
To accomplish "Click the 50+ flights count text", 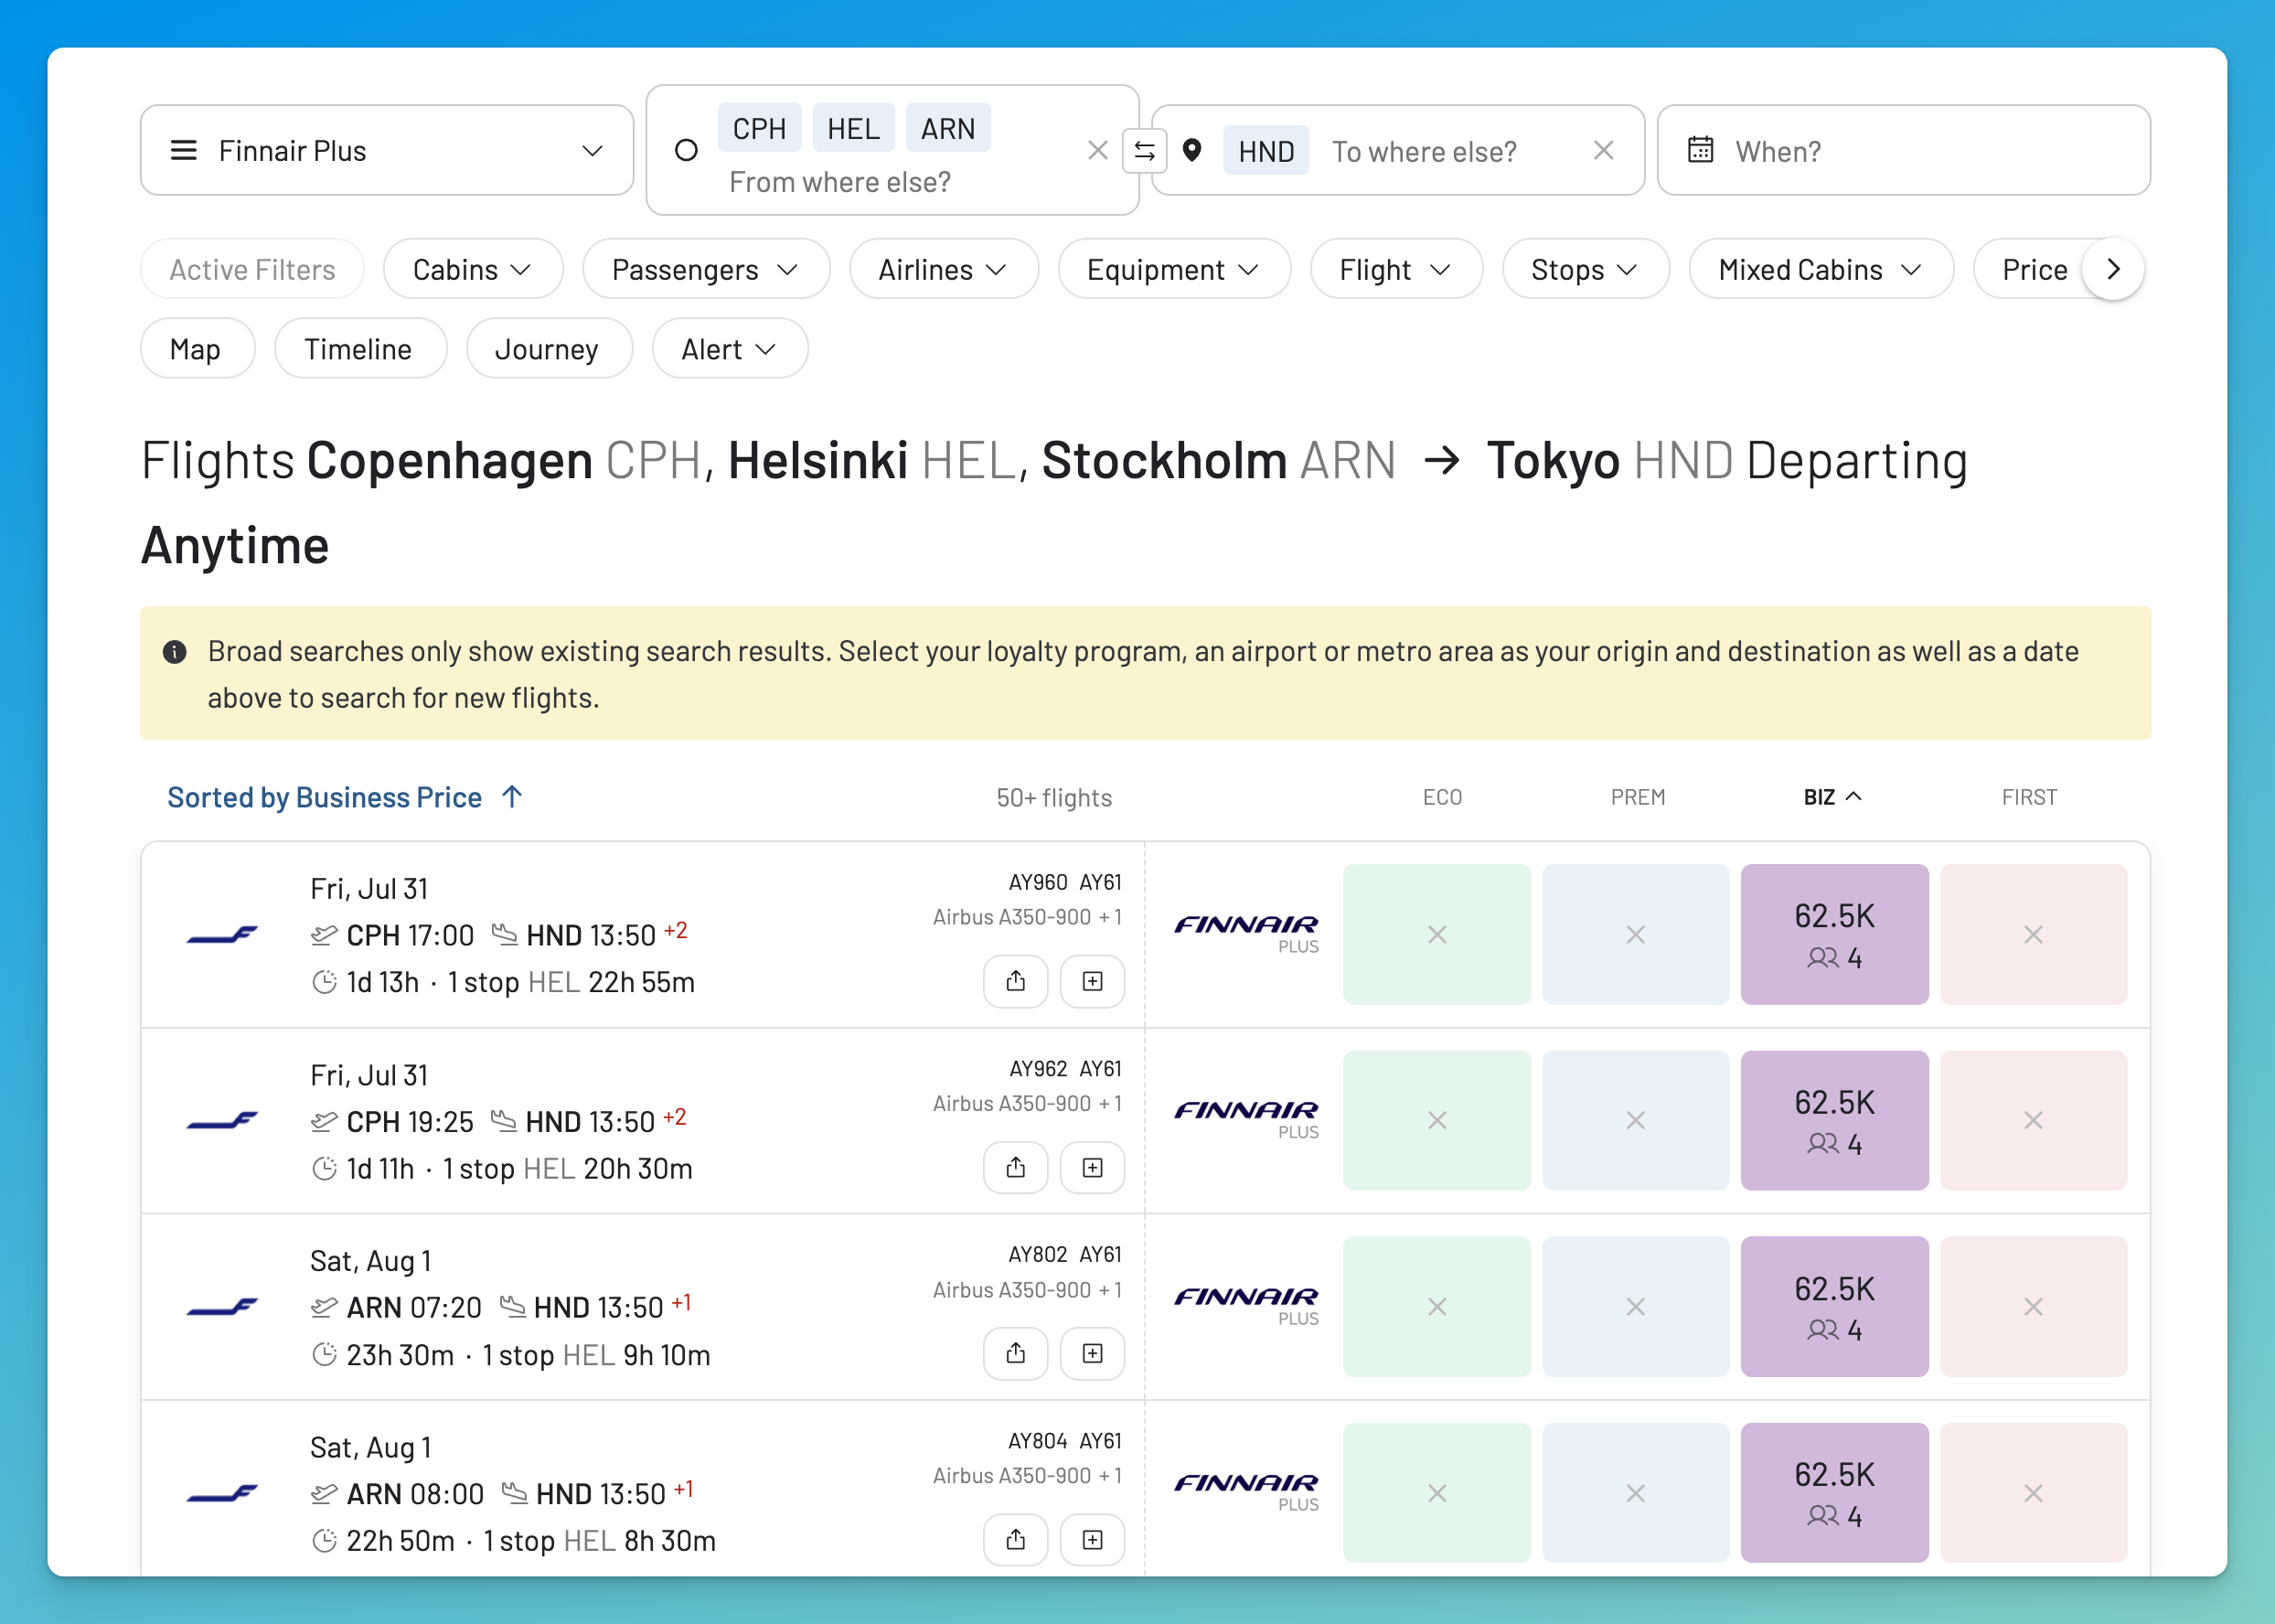I will coord(1054,797).
